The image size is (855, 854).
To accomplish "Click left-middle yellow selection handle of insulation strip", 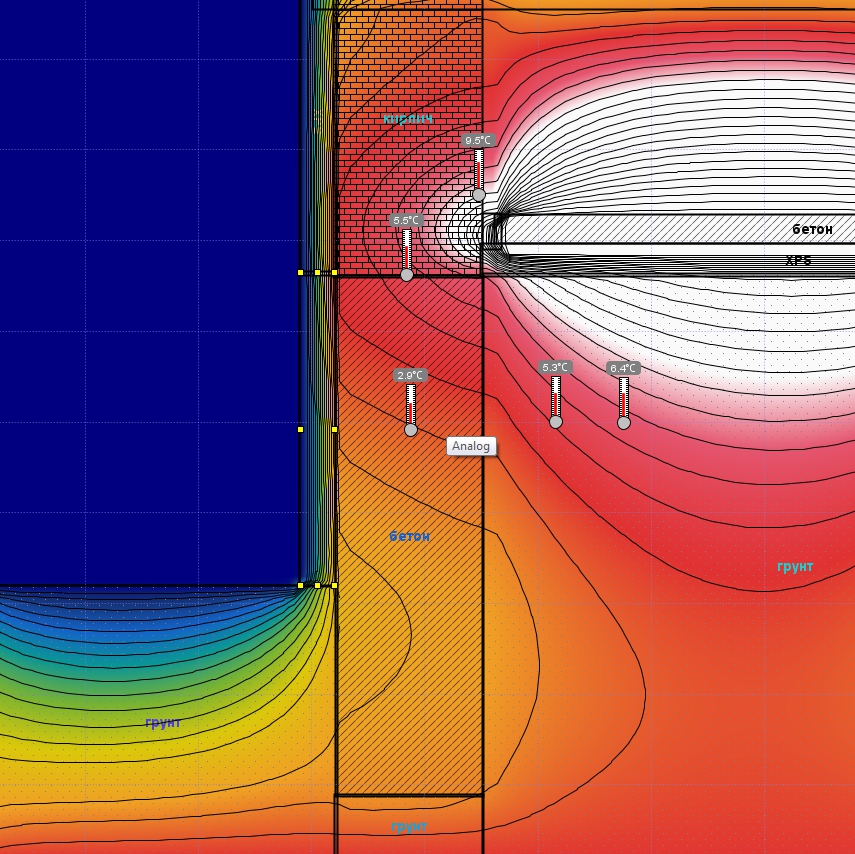I will coord(300,430).
